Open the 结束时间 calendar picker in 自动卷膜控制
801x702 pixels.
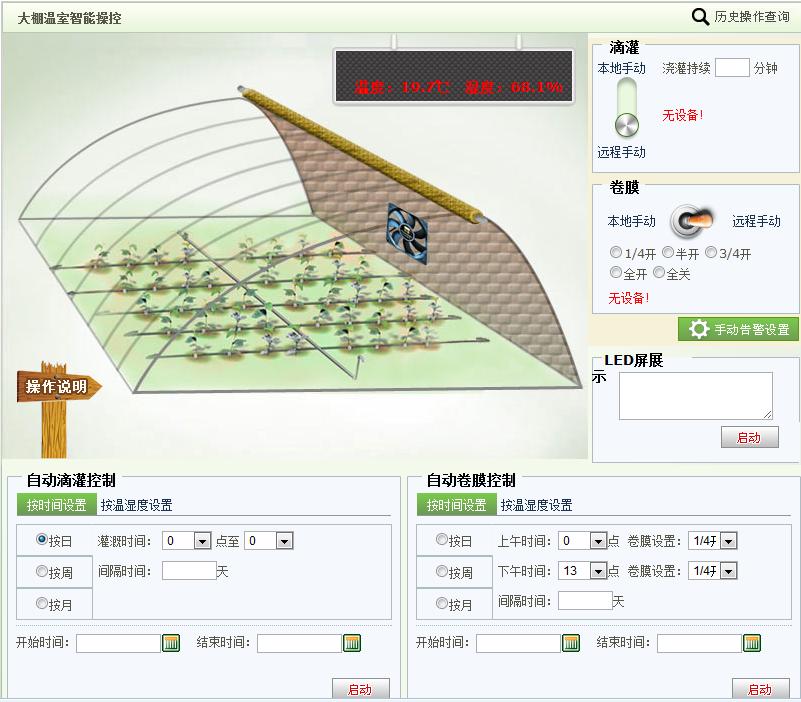pos(751,643)
